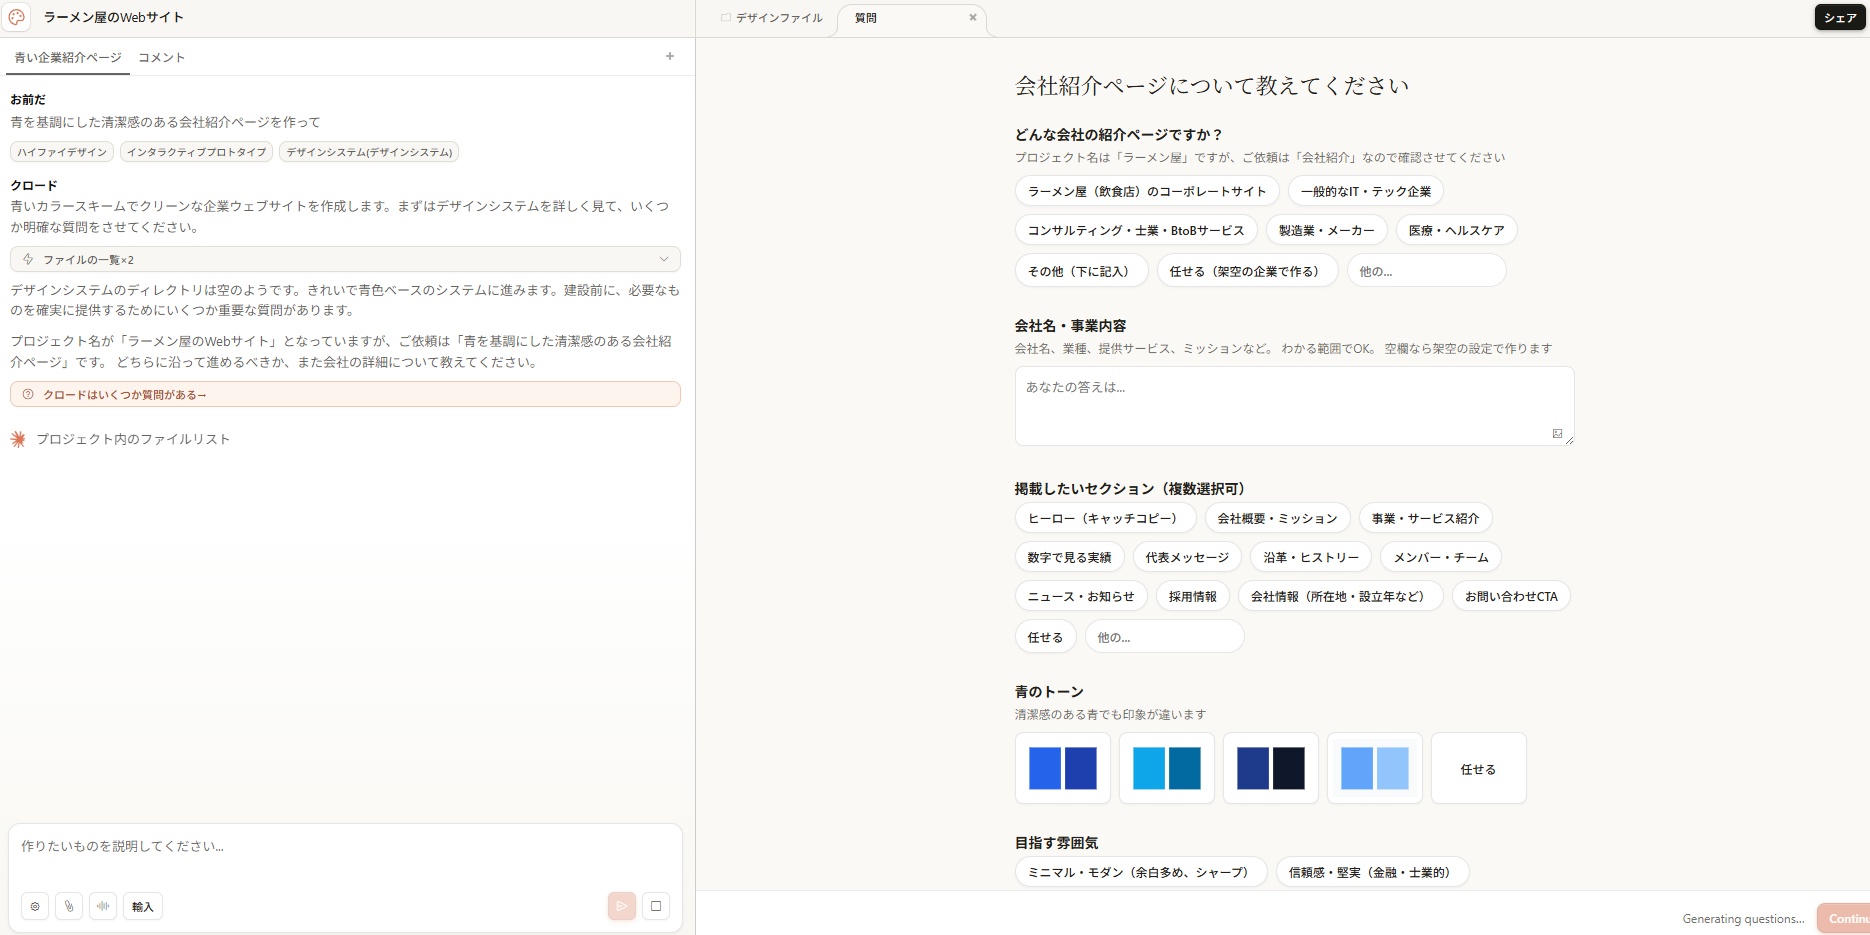Pick the dark navy blue tone swatch
Screen dimensions: 1870x935
(x=1270, y=768)
